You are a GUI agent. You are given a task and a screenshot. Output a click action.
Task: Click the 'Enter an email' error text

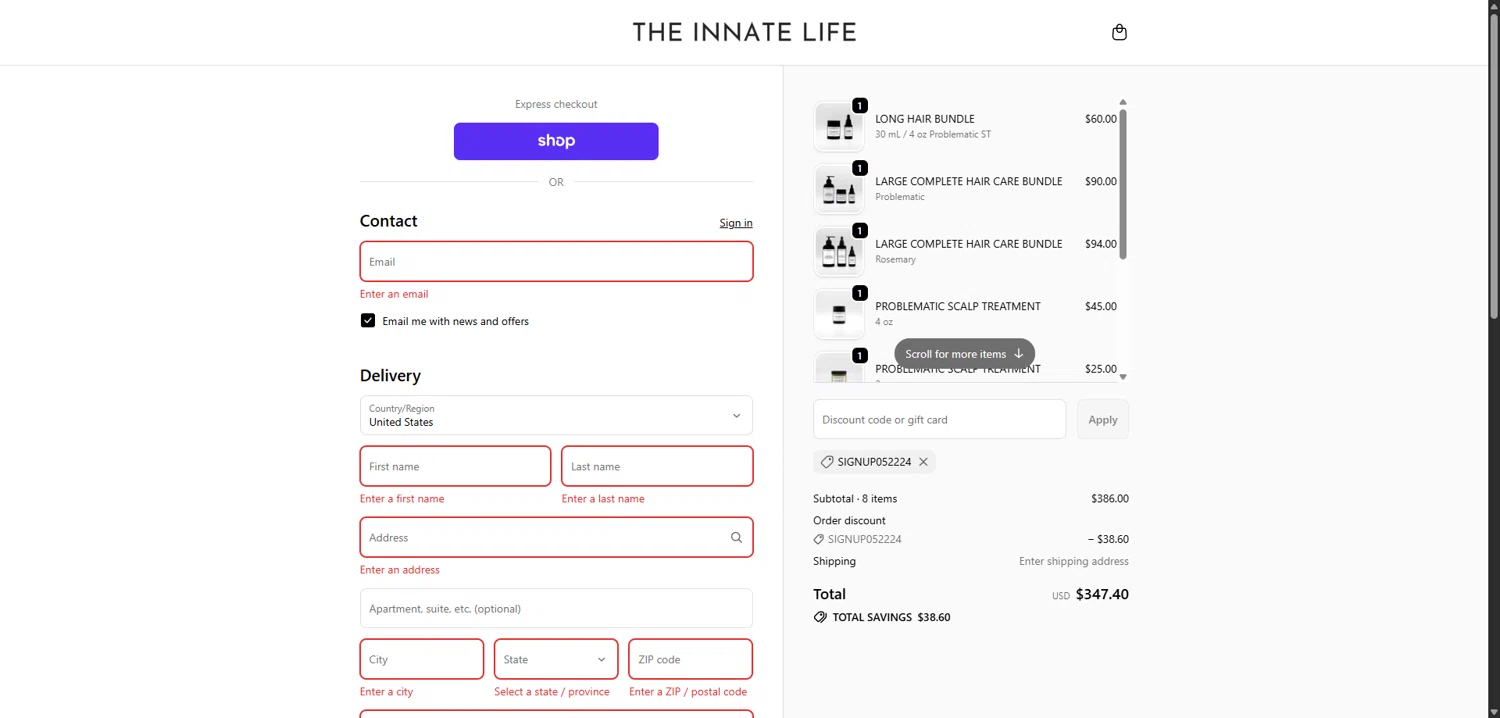(x=394, y=294)
